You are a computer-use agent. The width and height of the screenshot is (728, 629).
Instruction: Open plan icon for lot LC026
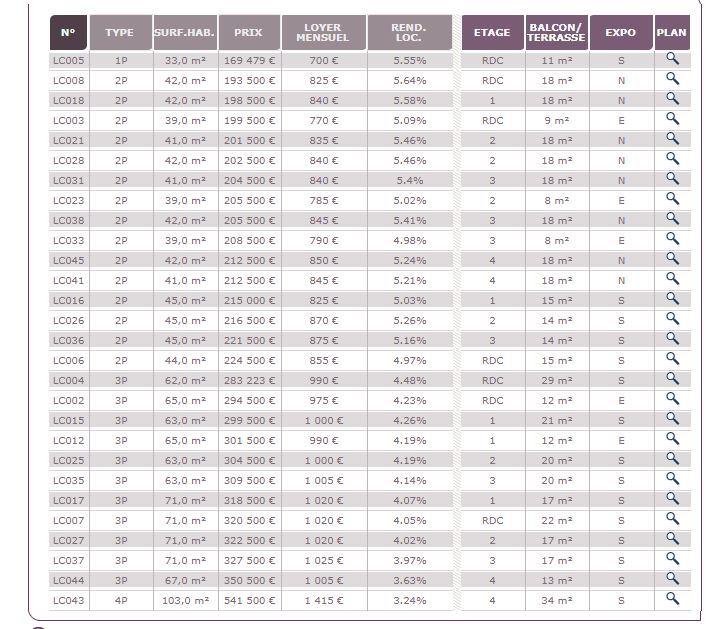(x=672, y=319)
